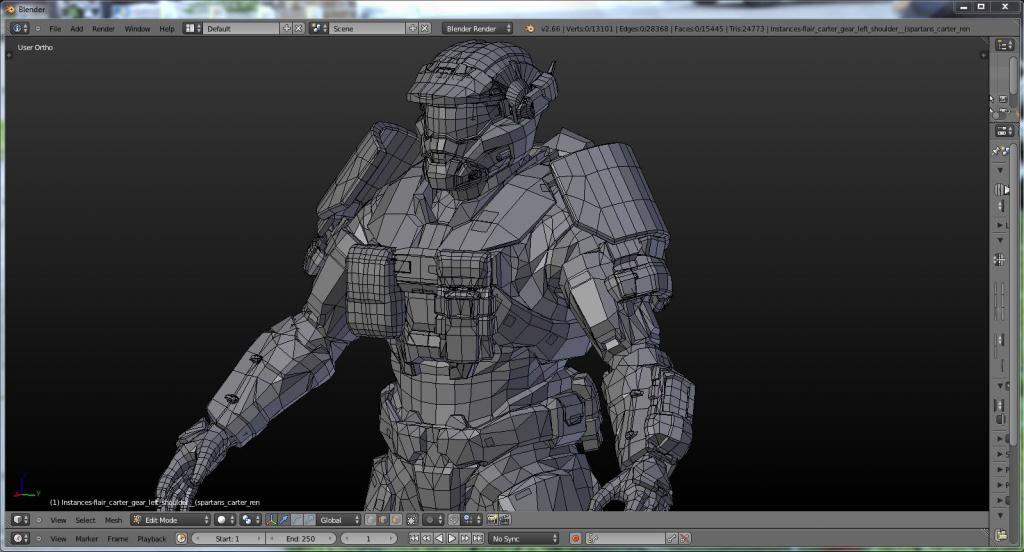Select the scale manipulator icon
The image size is (1024, 552).
(309, 520)
